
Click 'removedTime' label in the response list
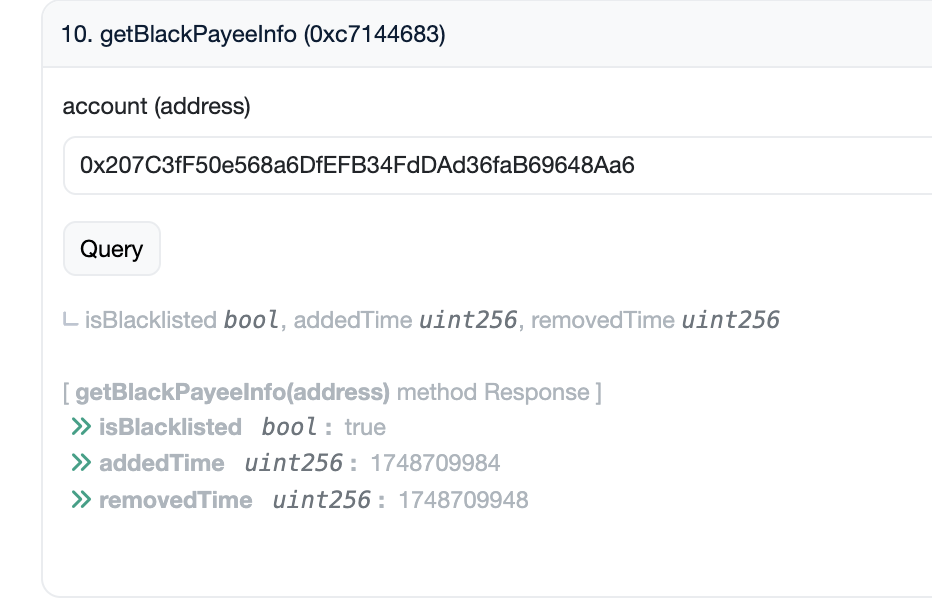[x=175, y=500]
